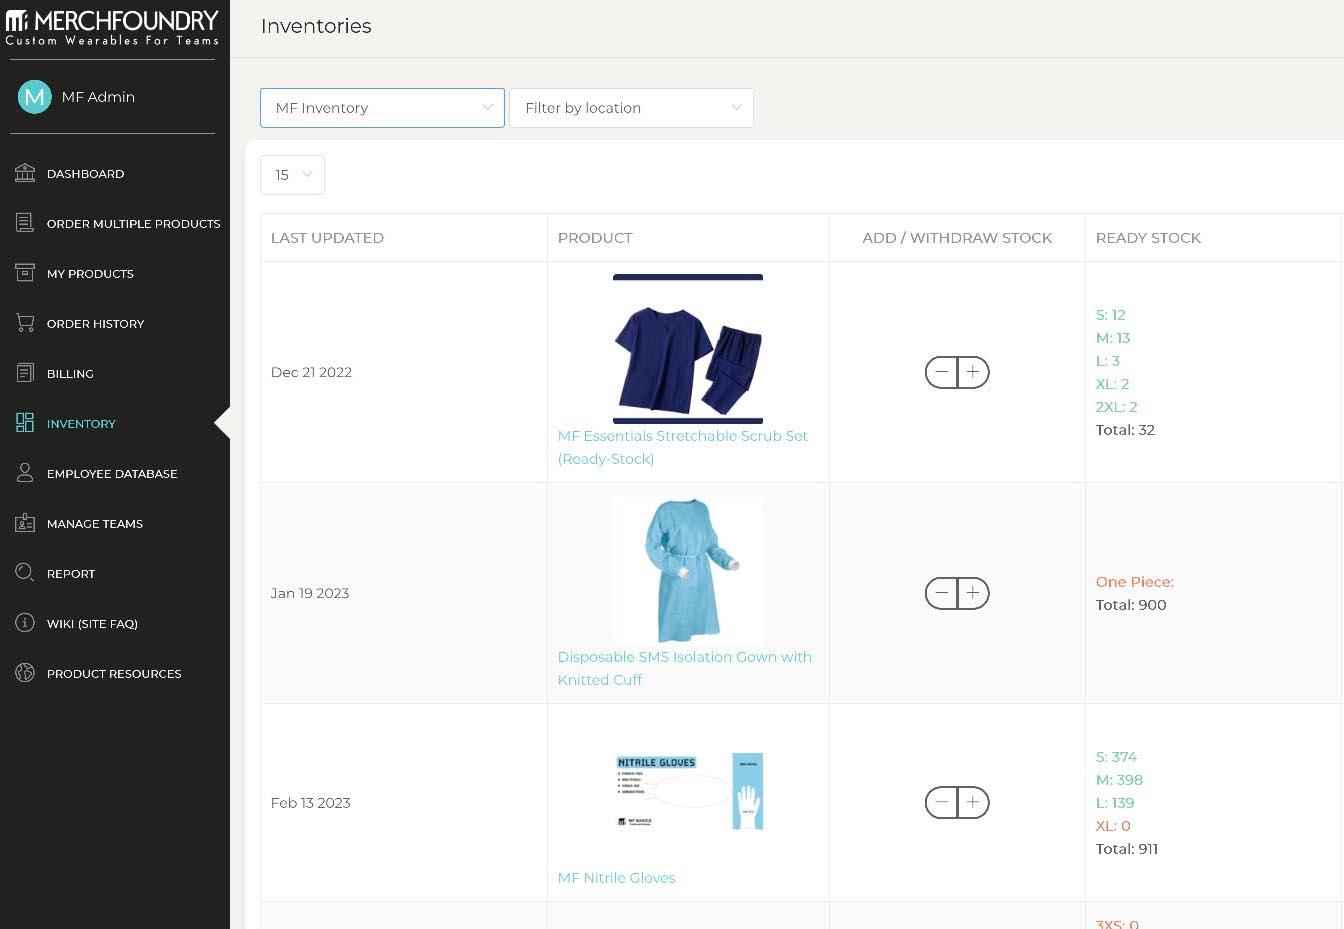Click the navy scrub set product image
The width and height of the screenshot is (1344, 929).
click(x=688, y=349)
